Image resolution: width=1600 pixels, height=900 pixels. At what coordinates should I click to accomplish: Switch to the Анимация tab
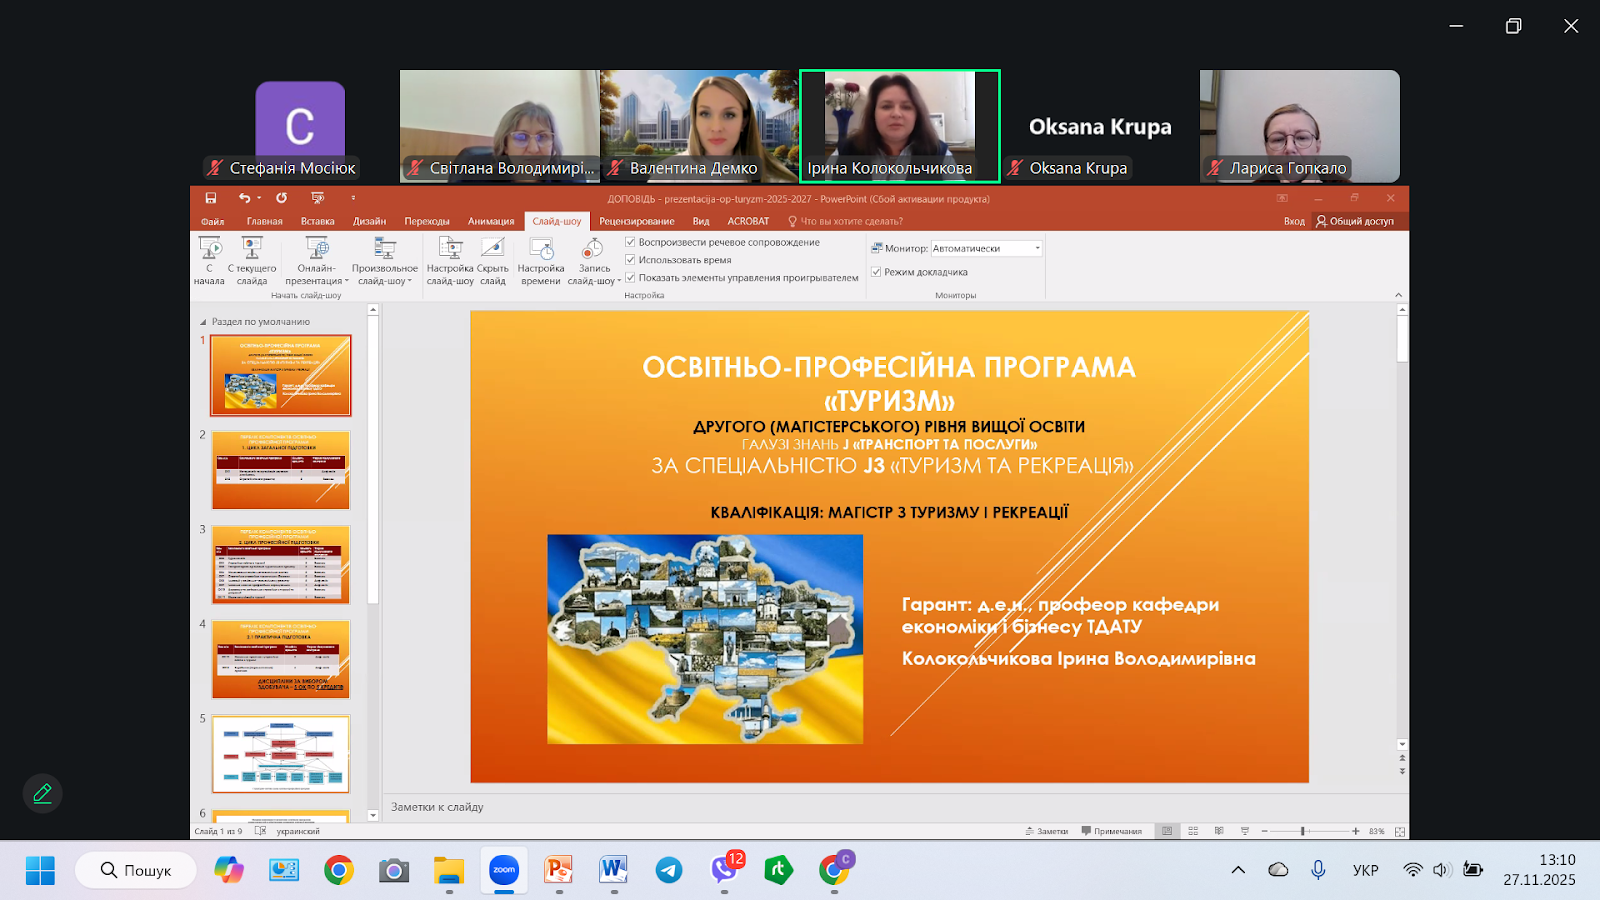point(491,221)
